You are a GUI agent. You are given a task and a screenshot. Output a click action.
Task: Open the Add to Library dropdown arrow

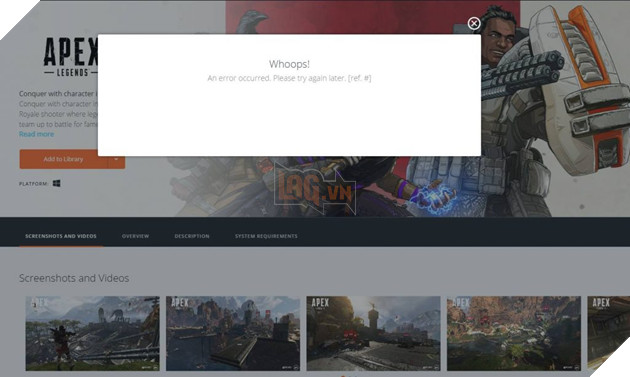pyautogui.click(x=116, y=159)
